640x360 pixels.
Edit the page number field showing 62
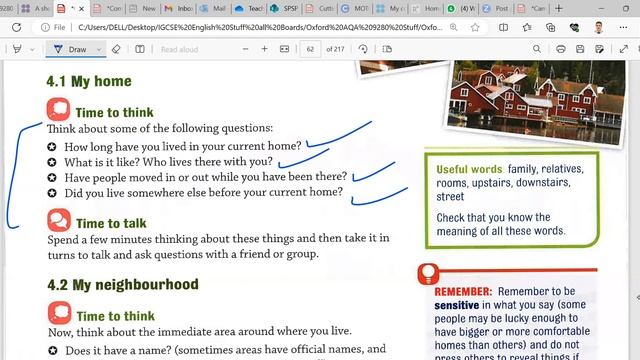[x=310, y=49]
